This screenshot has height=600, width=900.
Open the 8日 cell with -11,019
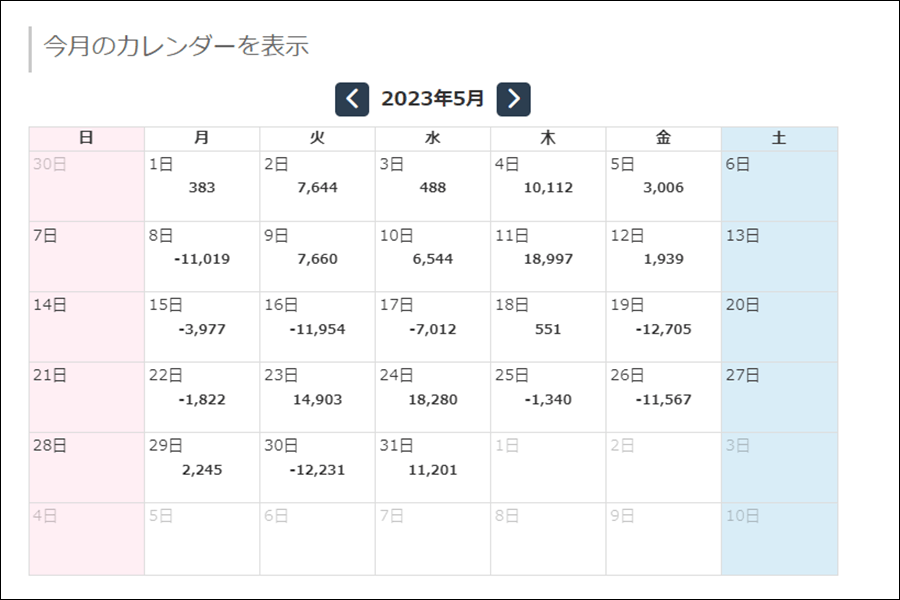pyautogui.click(x=202, y=257)
